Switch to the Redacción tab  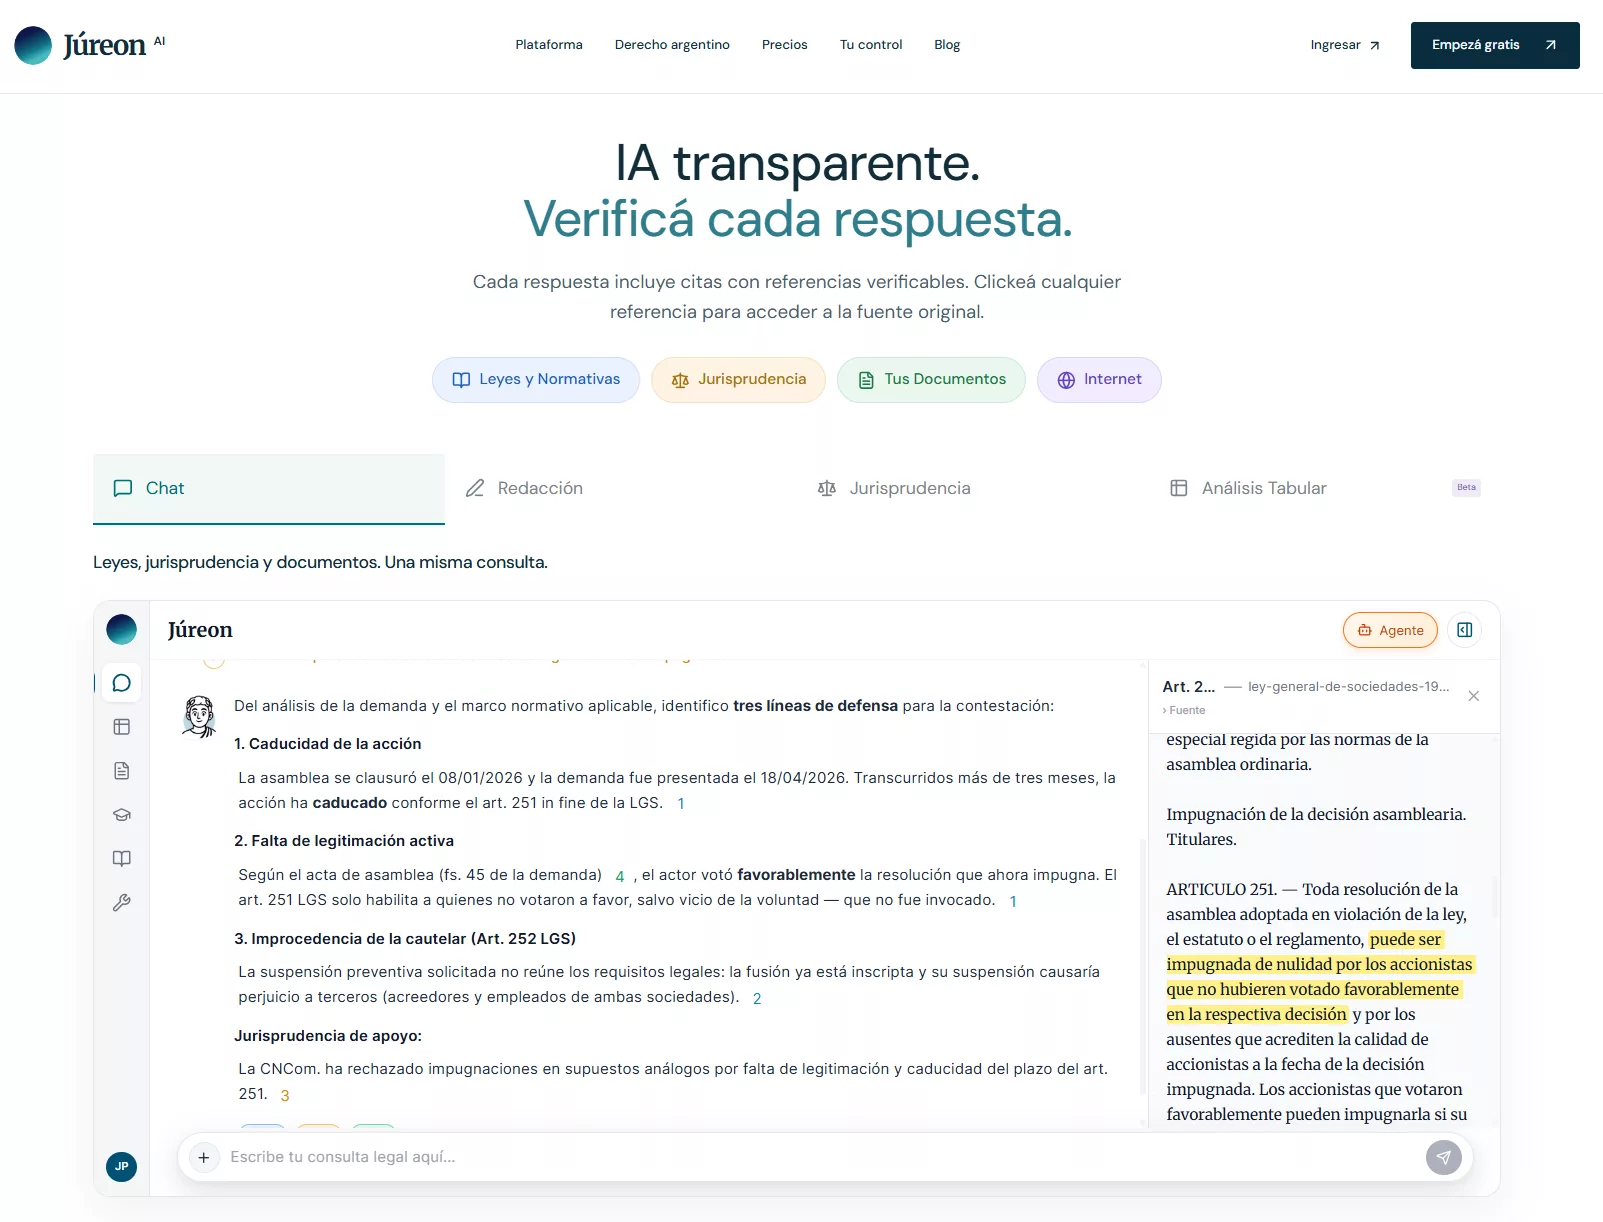(621, 488)
